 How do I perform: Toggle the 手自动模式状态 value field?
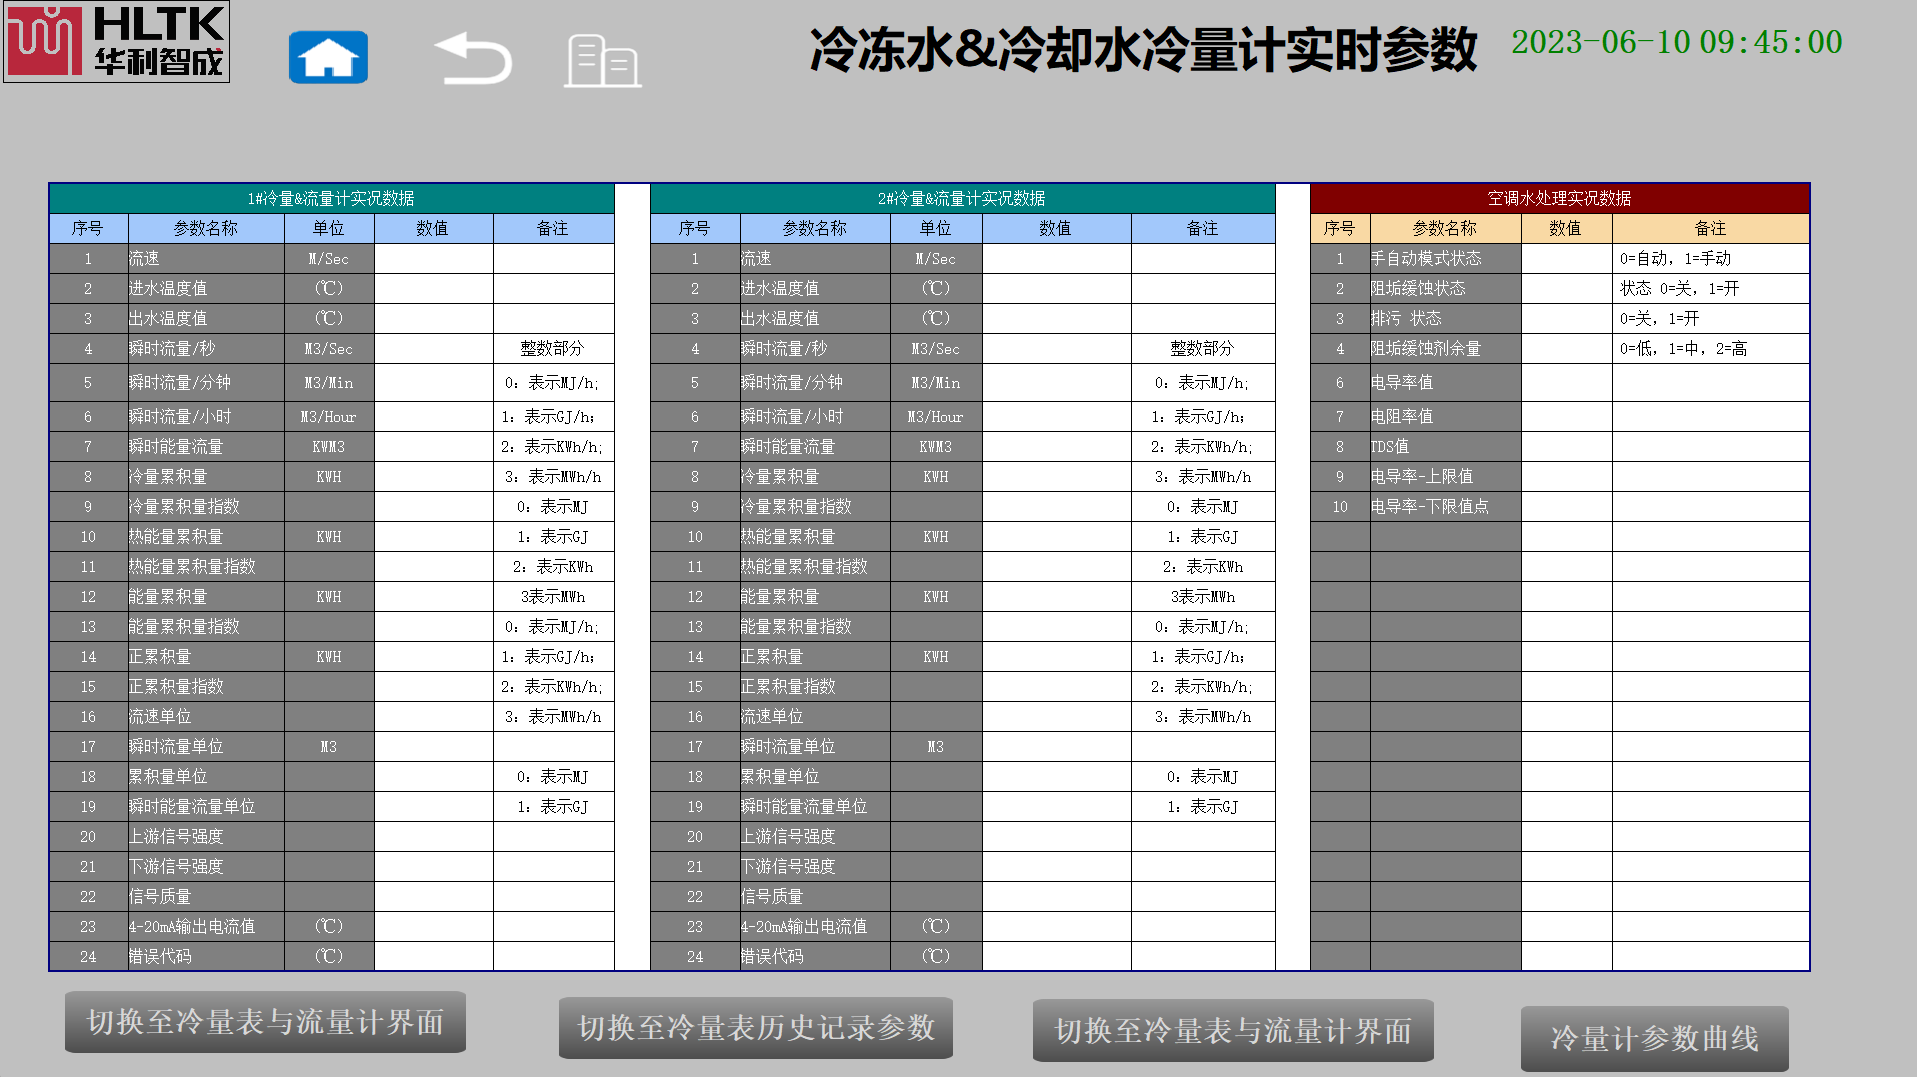(1566, 258)
